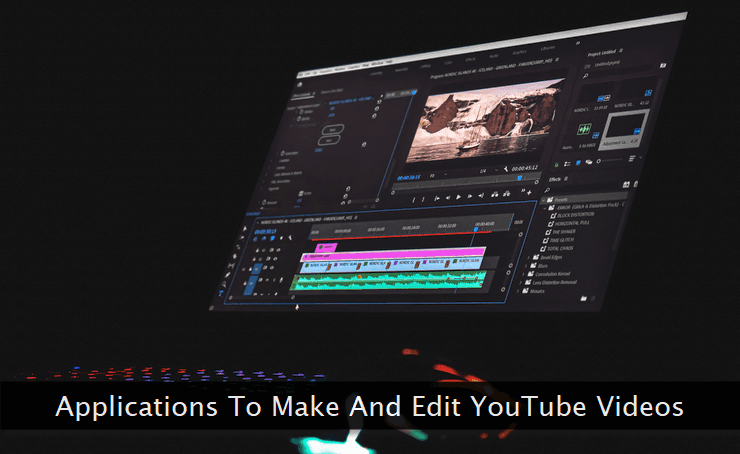Image resolution: width=740 pixels, height=454 pixels.
Task: Solo the audio track
Action: tap(274, 279)
